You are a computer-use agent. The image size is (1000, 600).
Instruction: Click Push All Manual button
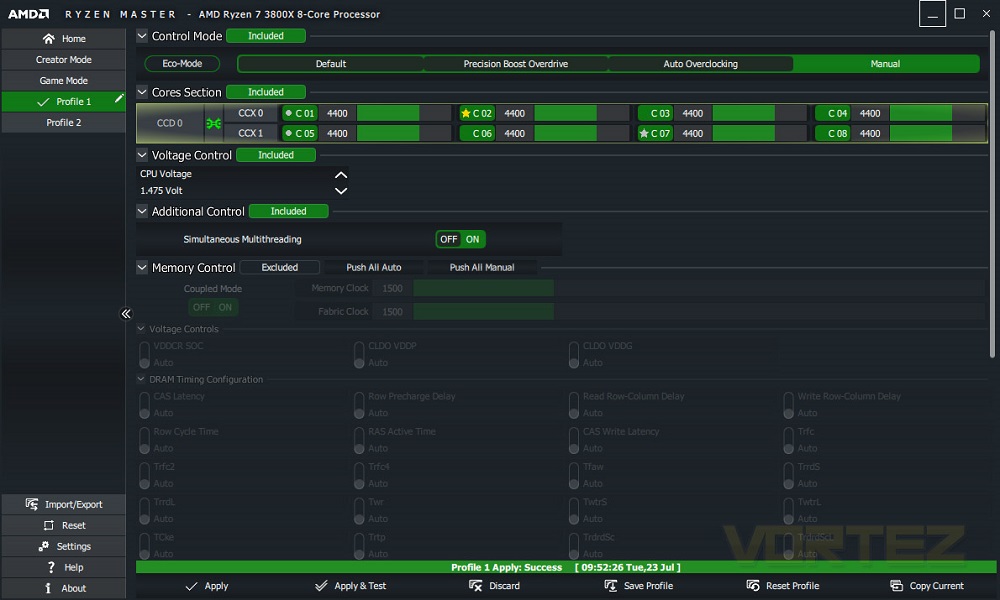(482, 268)
